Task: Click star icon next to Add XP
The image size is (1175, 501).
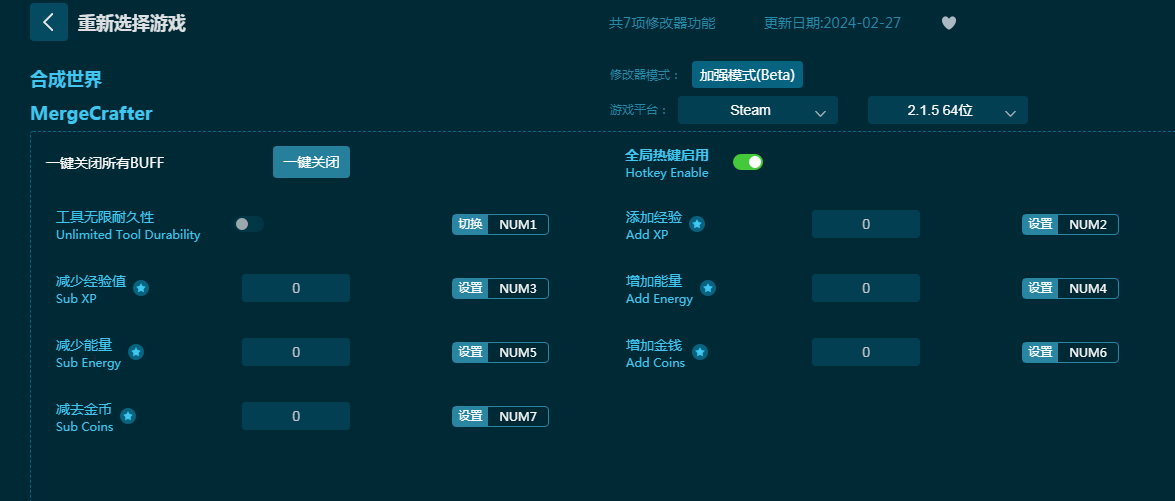Action: pos(697,224)
